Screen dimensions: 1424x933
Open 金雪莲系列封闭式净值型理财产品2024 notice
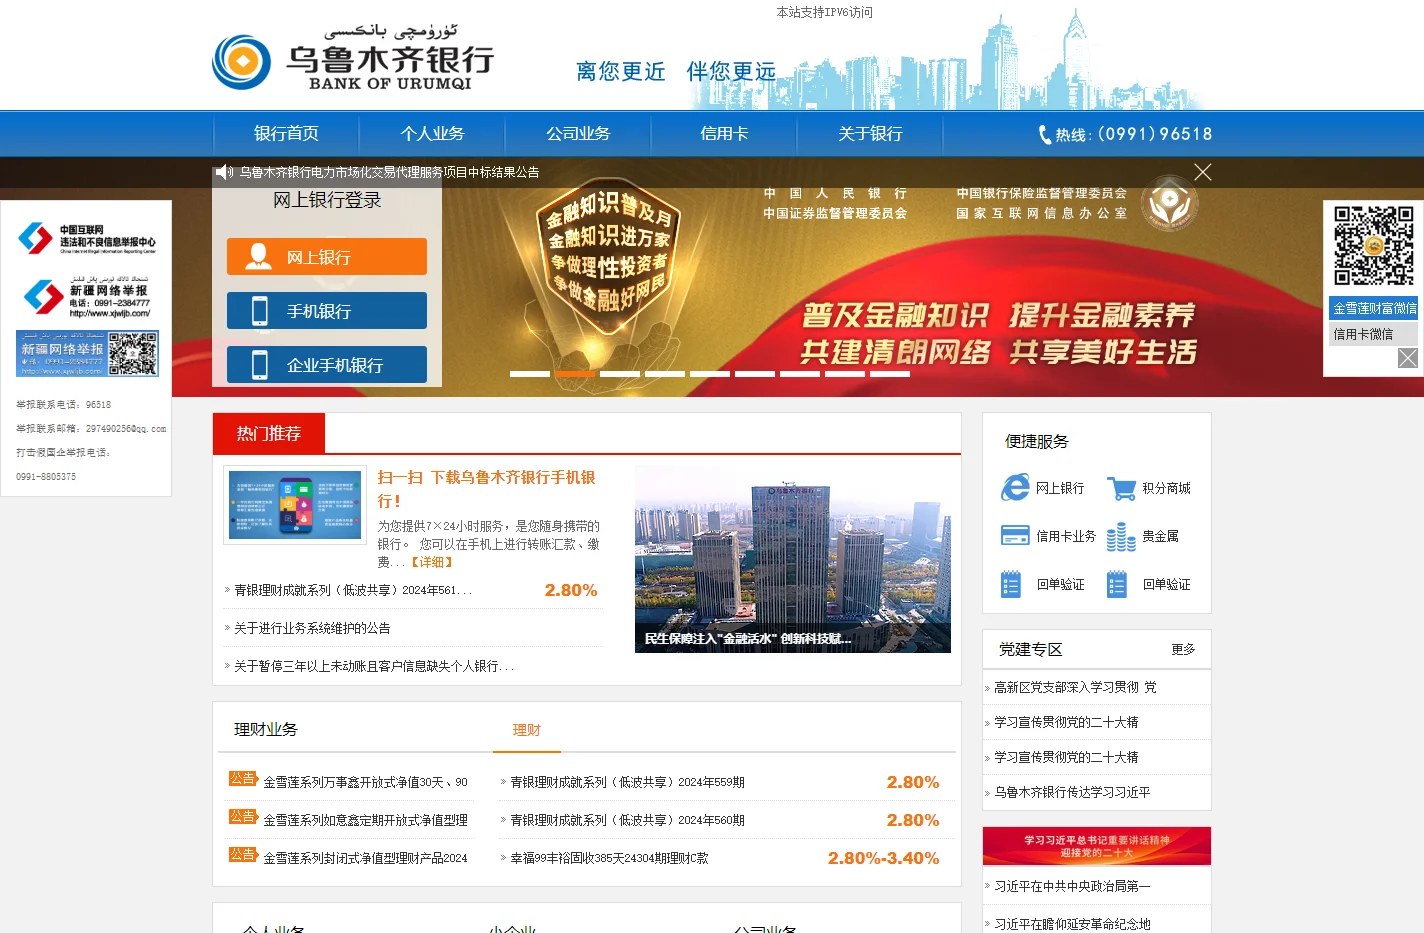(x=365, y=858)
